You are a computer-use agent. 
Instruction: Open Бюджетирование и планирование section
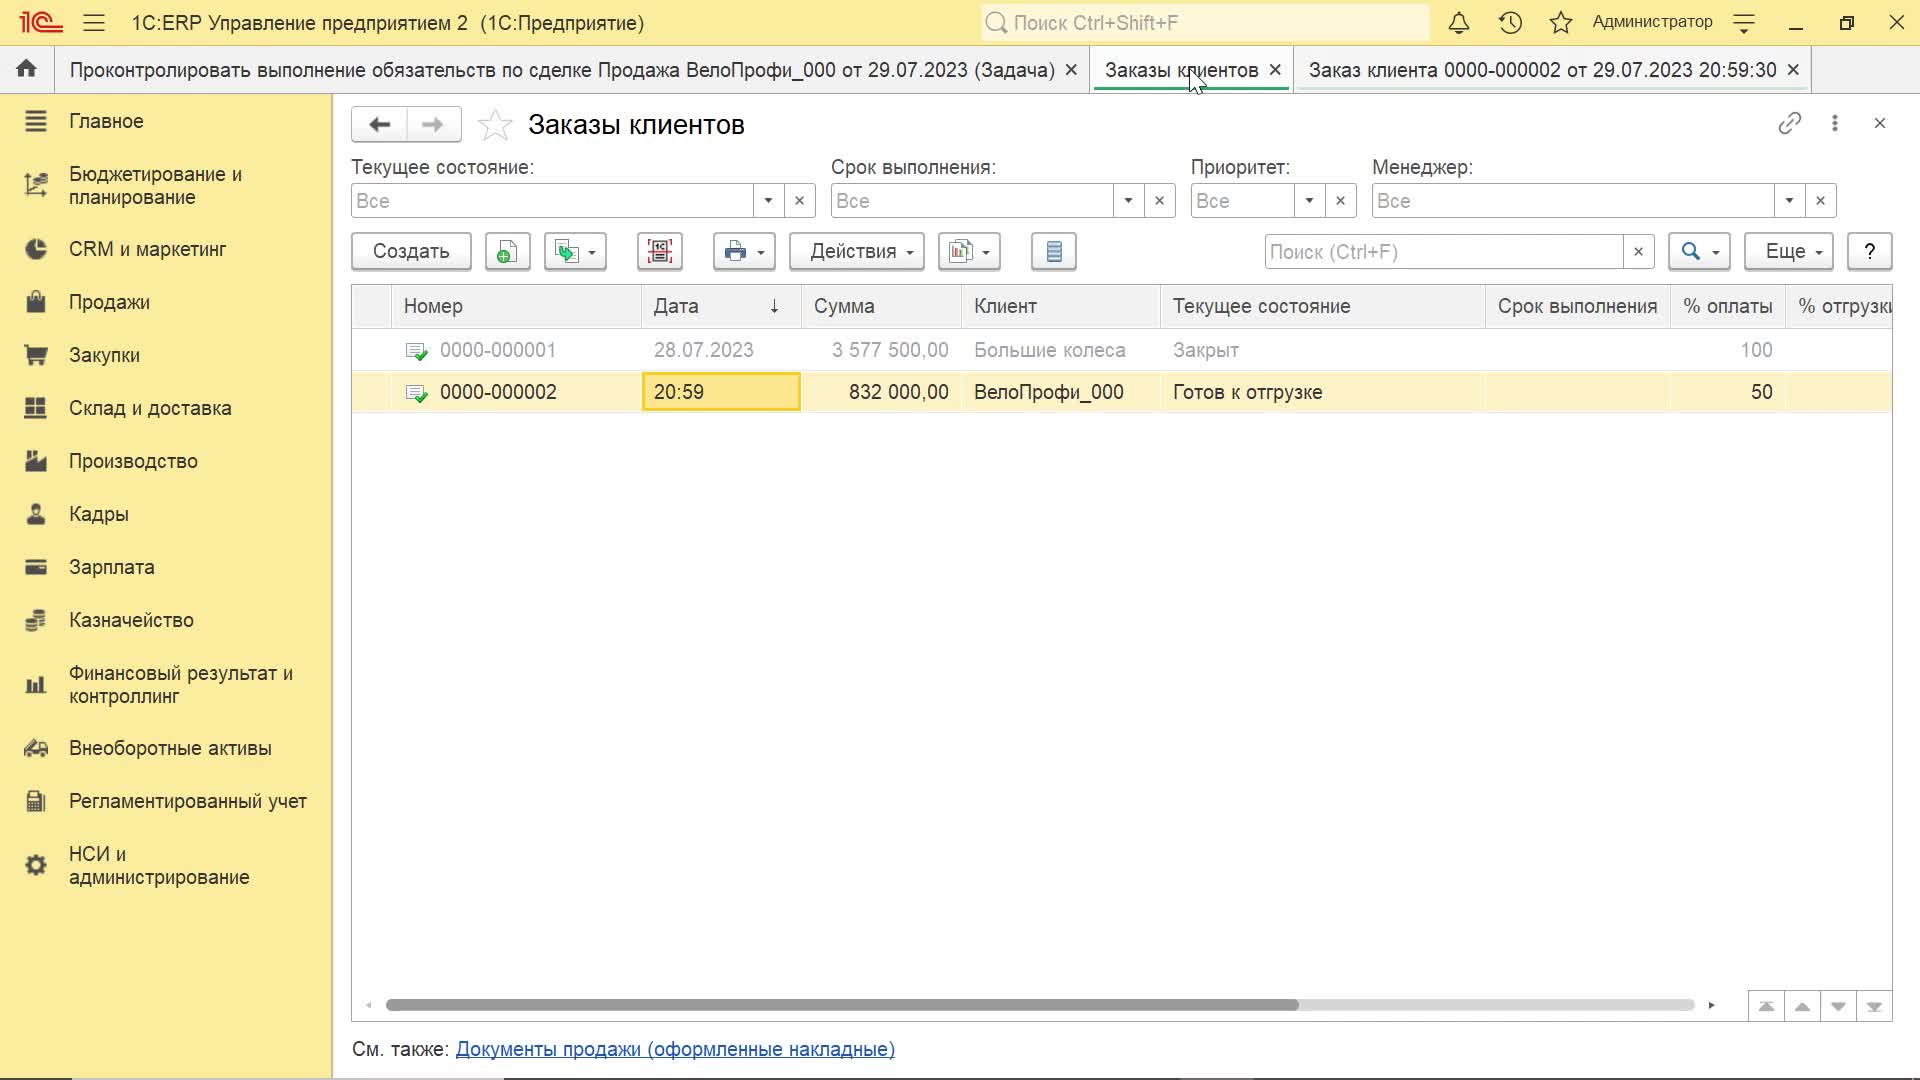(166, 185)
